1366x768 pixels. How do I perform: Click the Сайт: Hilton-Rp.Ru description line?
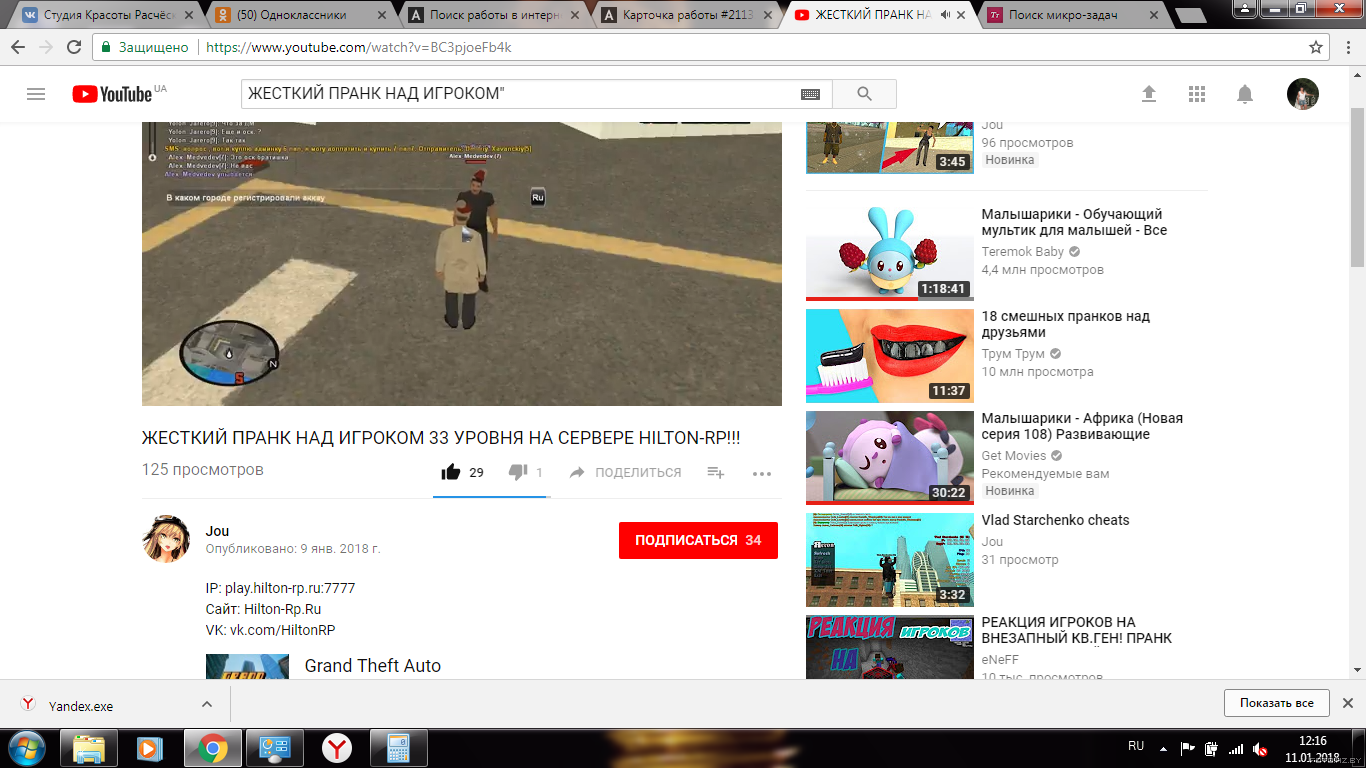click(x=263, y=609)
